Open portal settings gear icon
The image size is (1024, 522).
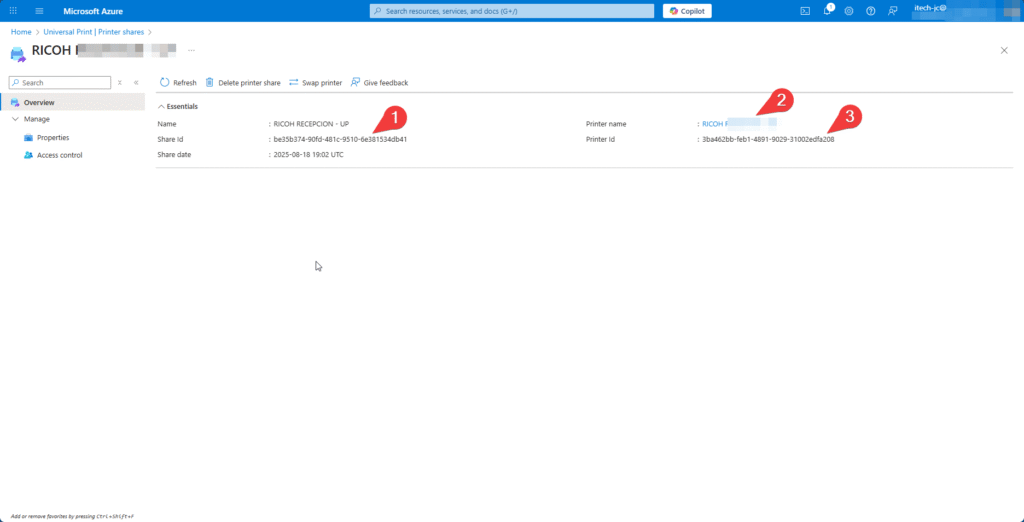coord(849,11)
